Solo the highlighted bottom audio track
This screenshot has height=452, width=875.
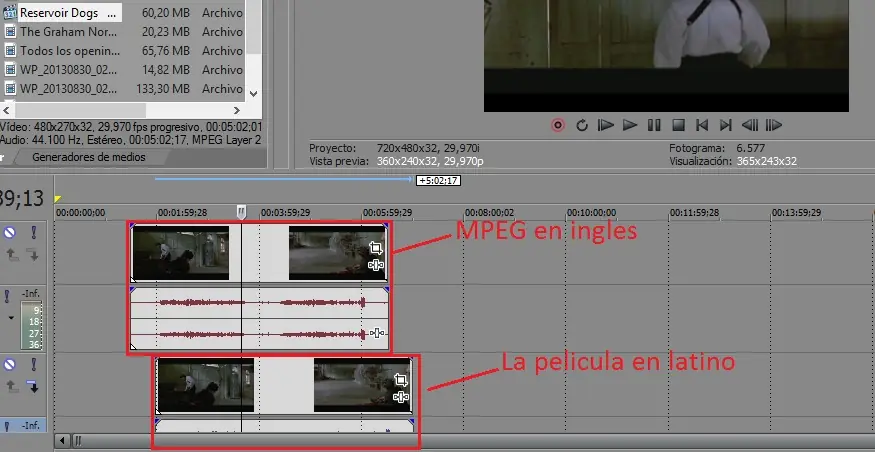7,426
